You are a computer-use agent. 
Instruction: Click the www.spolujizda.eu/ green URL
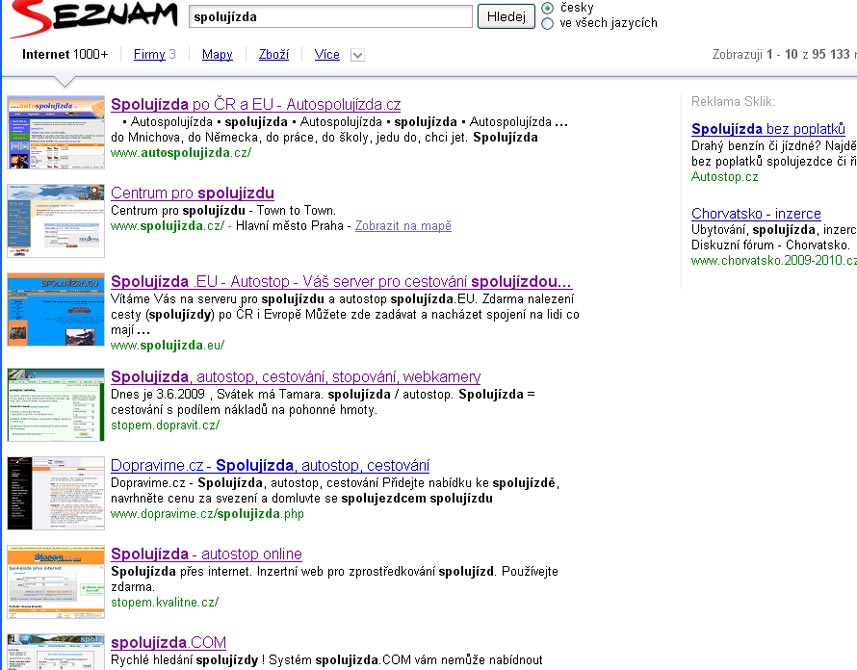pyautogui.click(x=167, y=345)
